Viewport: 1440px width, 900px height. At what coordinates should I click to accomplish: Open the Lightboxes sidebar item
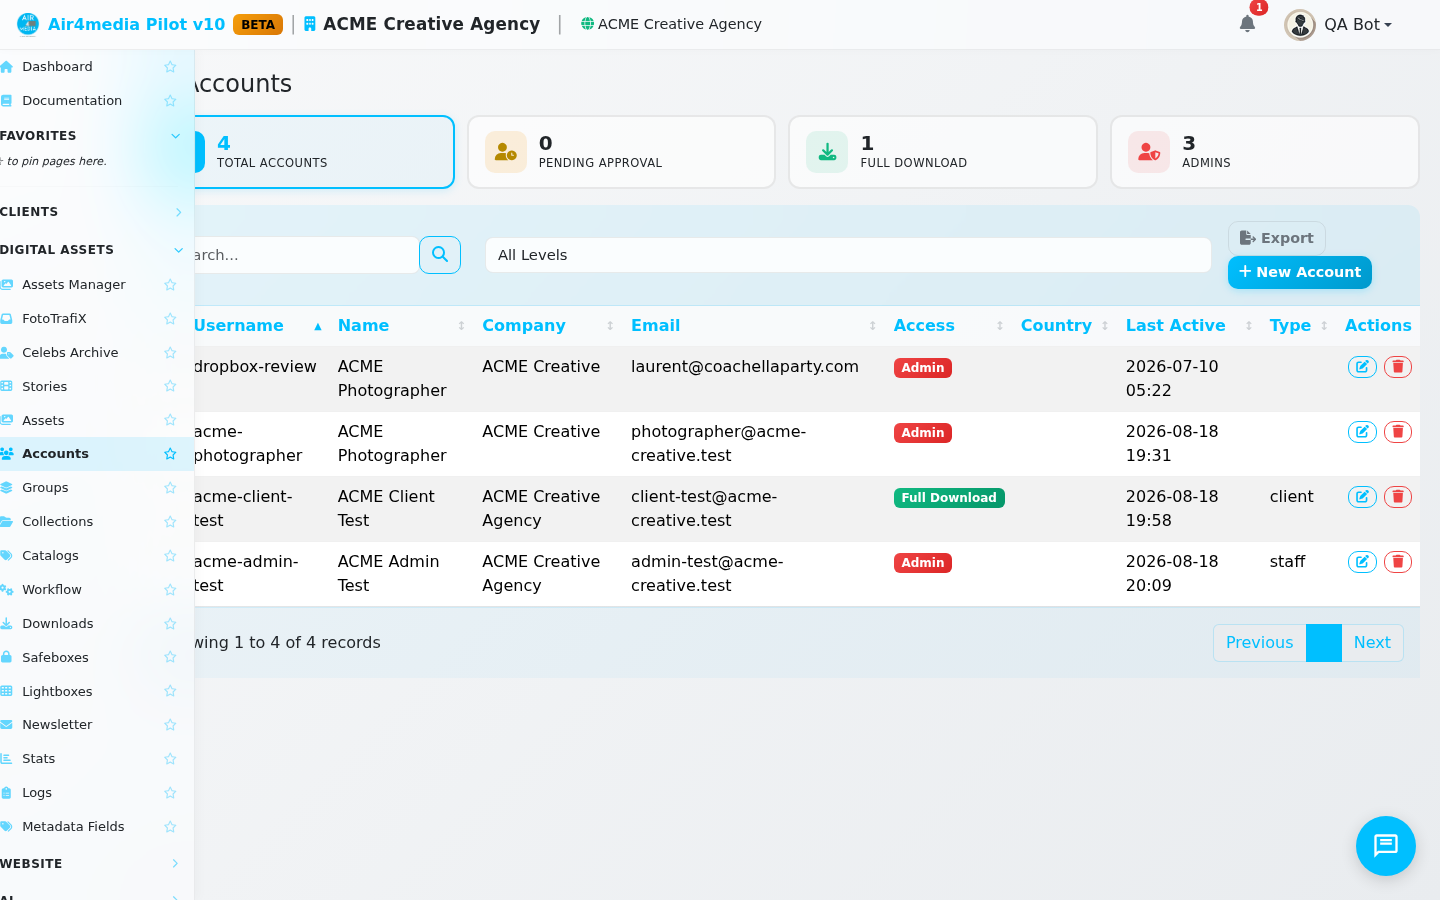[x=57, y=692]
